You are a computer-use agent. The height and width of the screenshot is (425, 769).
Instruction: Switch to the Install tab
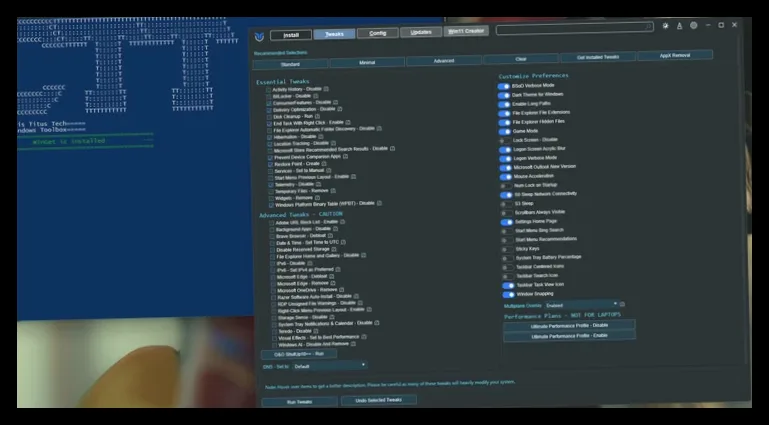tap(291, 35)
